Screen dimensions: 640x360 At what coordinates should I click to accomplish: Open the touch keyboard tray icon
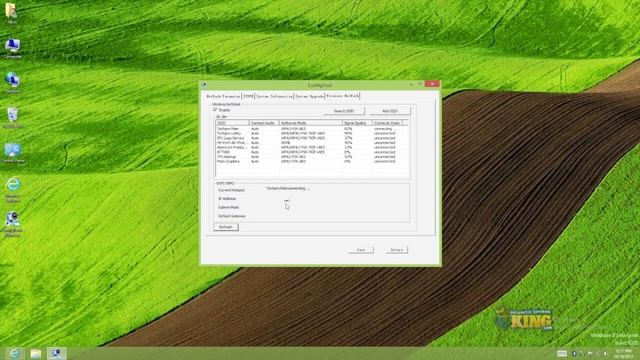coord(562,353)
